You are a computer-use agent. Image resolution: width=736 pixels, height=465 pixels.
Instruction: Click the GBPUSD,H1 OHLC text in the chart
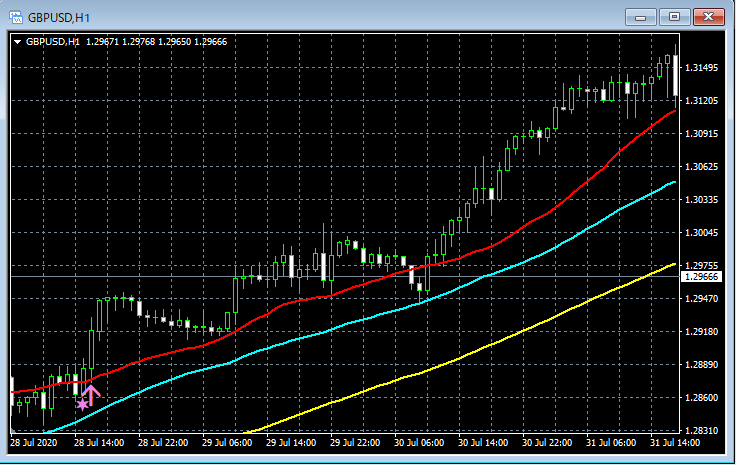(x=126, y=42)
